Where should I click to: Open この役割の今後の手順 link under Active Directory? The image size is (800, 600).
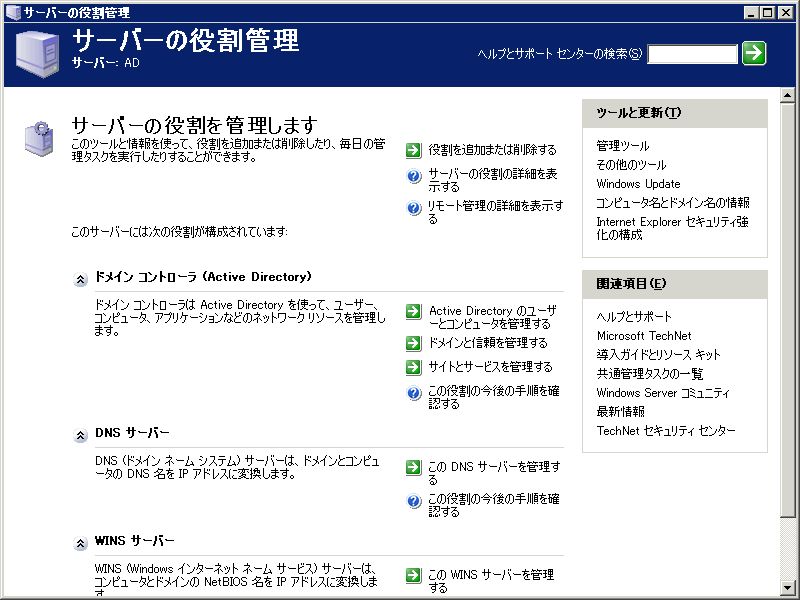493,397
